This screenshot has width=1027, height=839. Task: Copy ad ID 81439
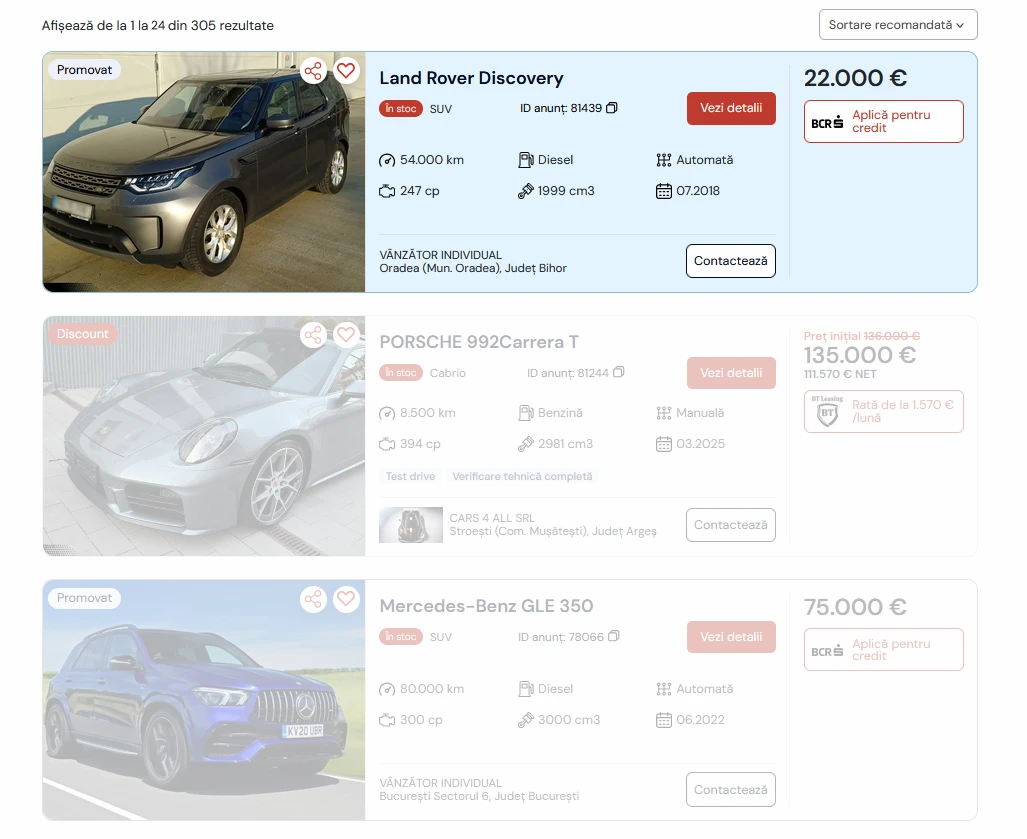coord(612,108)
